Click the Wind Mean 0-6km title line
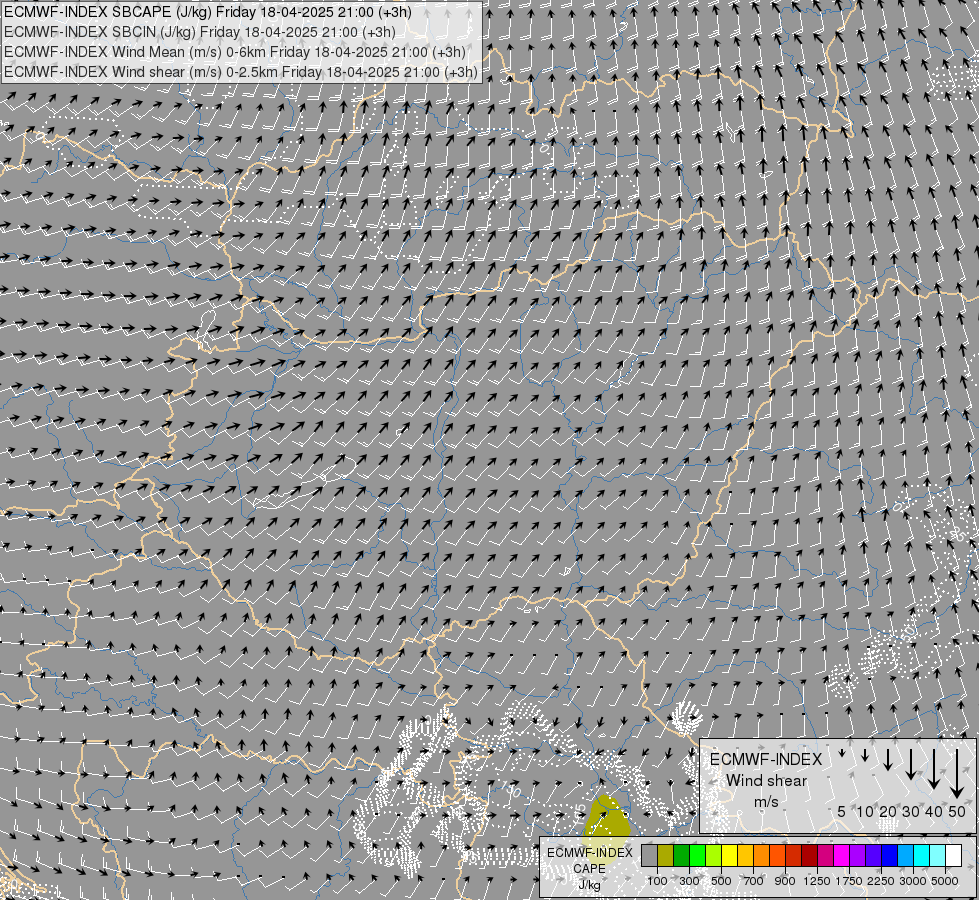Screen dimensions: 979x900 (235, 52)
